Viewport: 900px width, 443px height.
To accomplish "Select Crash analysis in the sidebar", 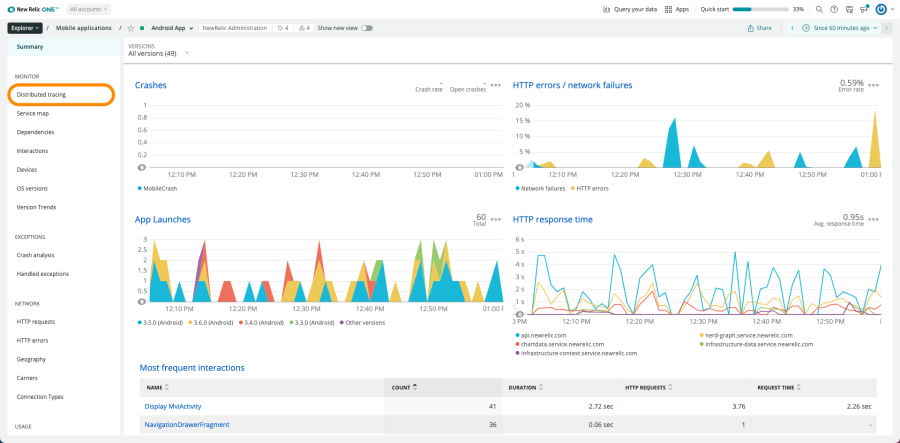I will [x=35, y=255].
